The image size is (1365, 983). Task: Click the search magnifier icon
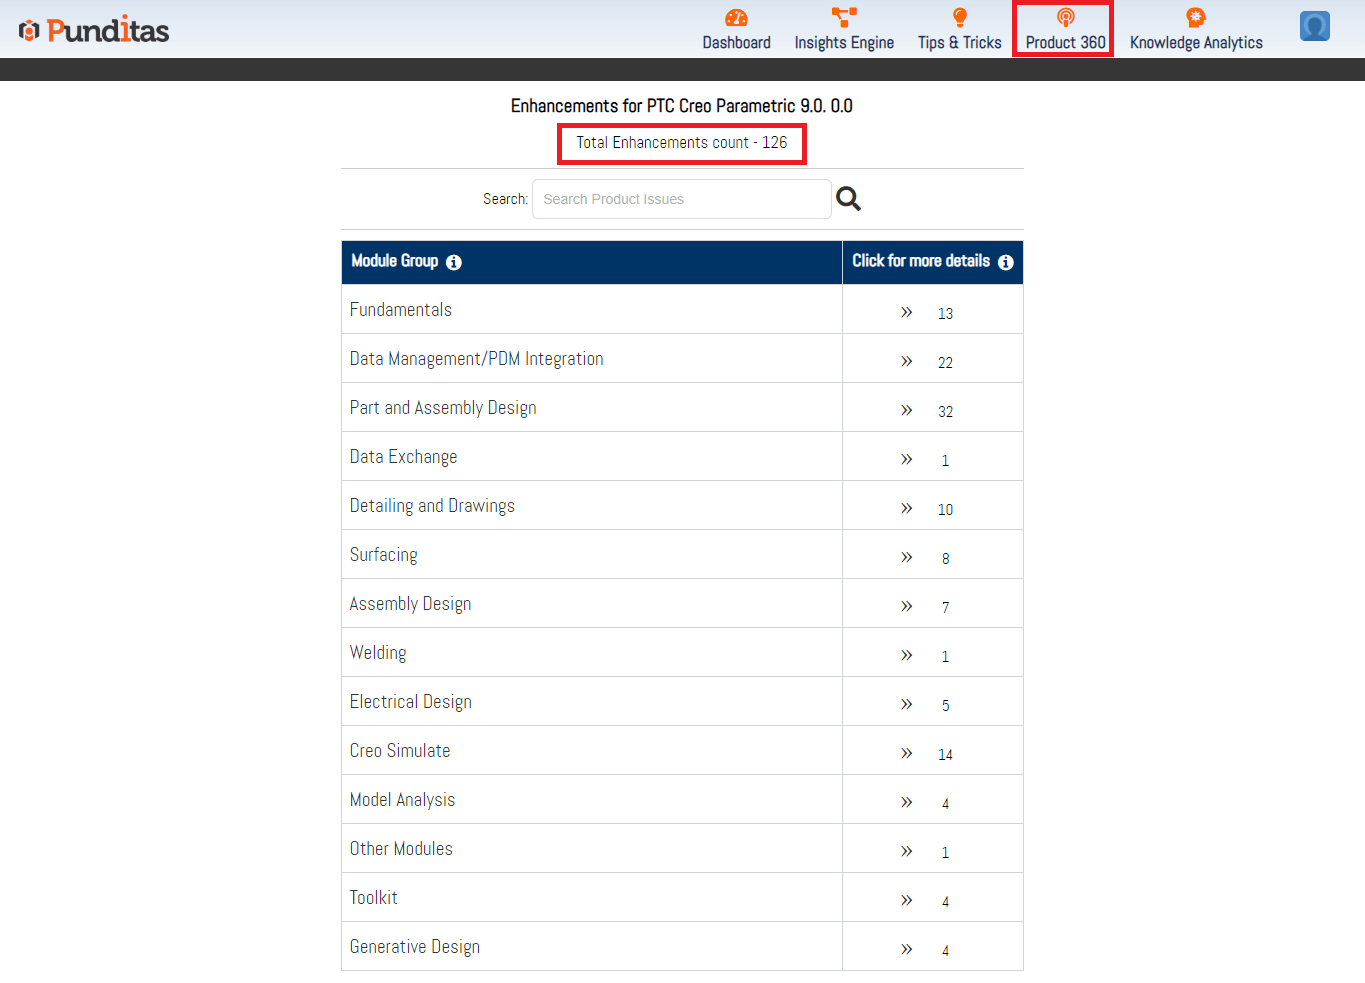[x=848, y=199]
